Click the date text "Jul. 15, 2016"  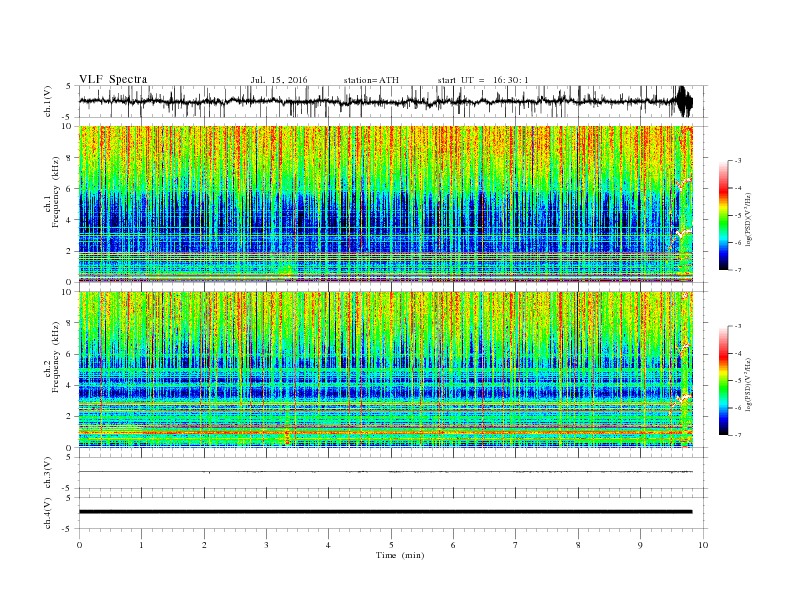pos(279,80)
